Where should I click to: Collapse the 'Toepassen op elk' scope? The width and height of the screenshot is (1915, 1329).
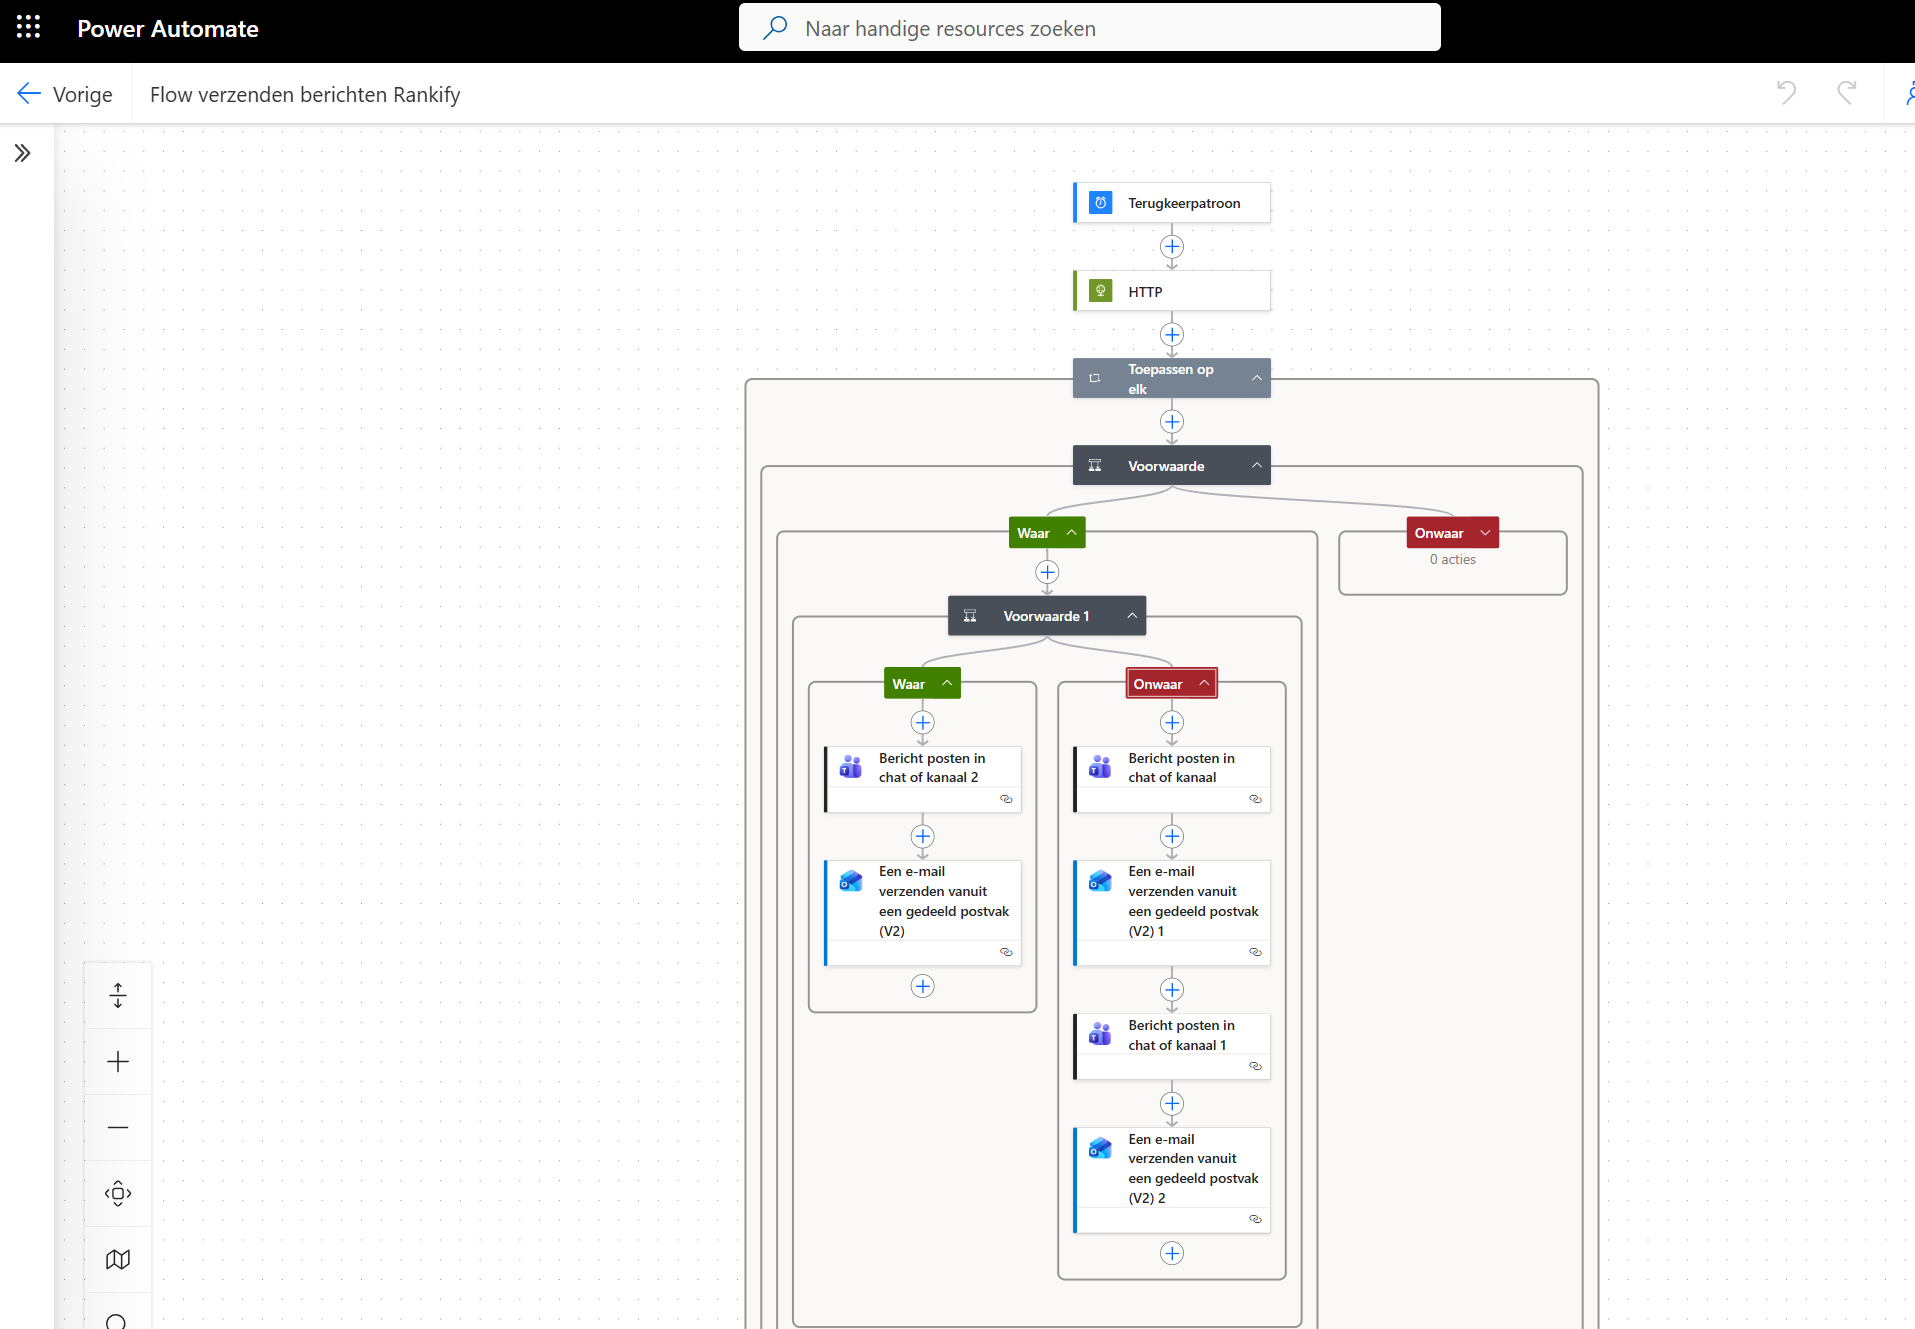point(1257,378)
